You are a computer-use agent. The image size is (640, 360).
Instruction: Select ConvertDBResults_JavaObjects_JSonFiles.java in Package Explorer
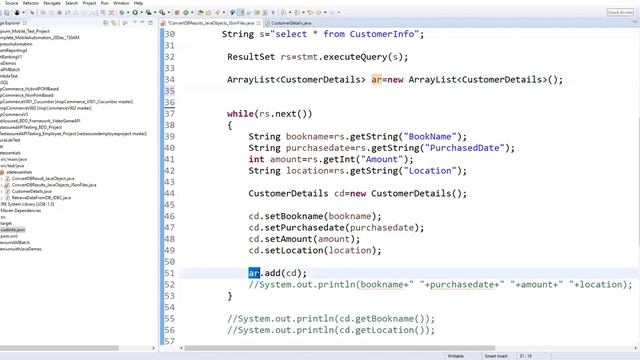tap(54, 185)
